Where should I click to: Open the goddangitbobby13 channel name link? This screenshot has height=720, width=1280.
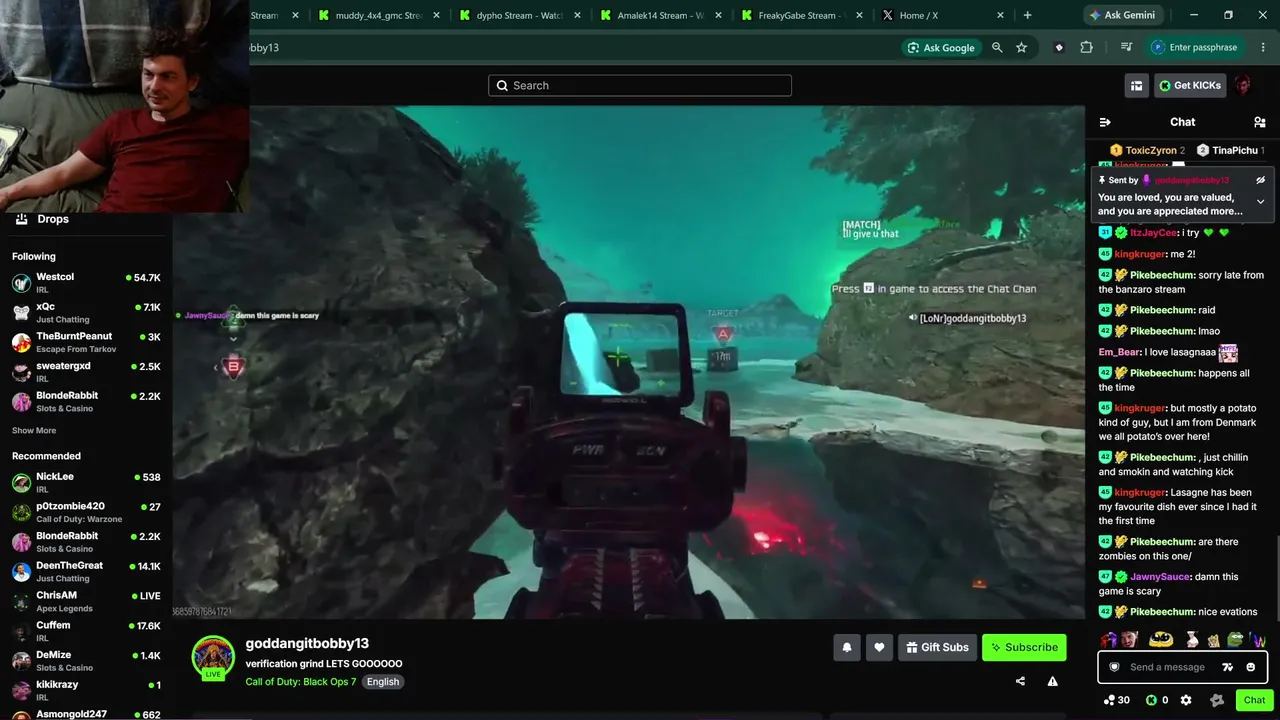coord(307,643)
